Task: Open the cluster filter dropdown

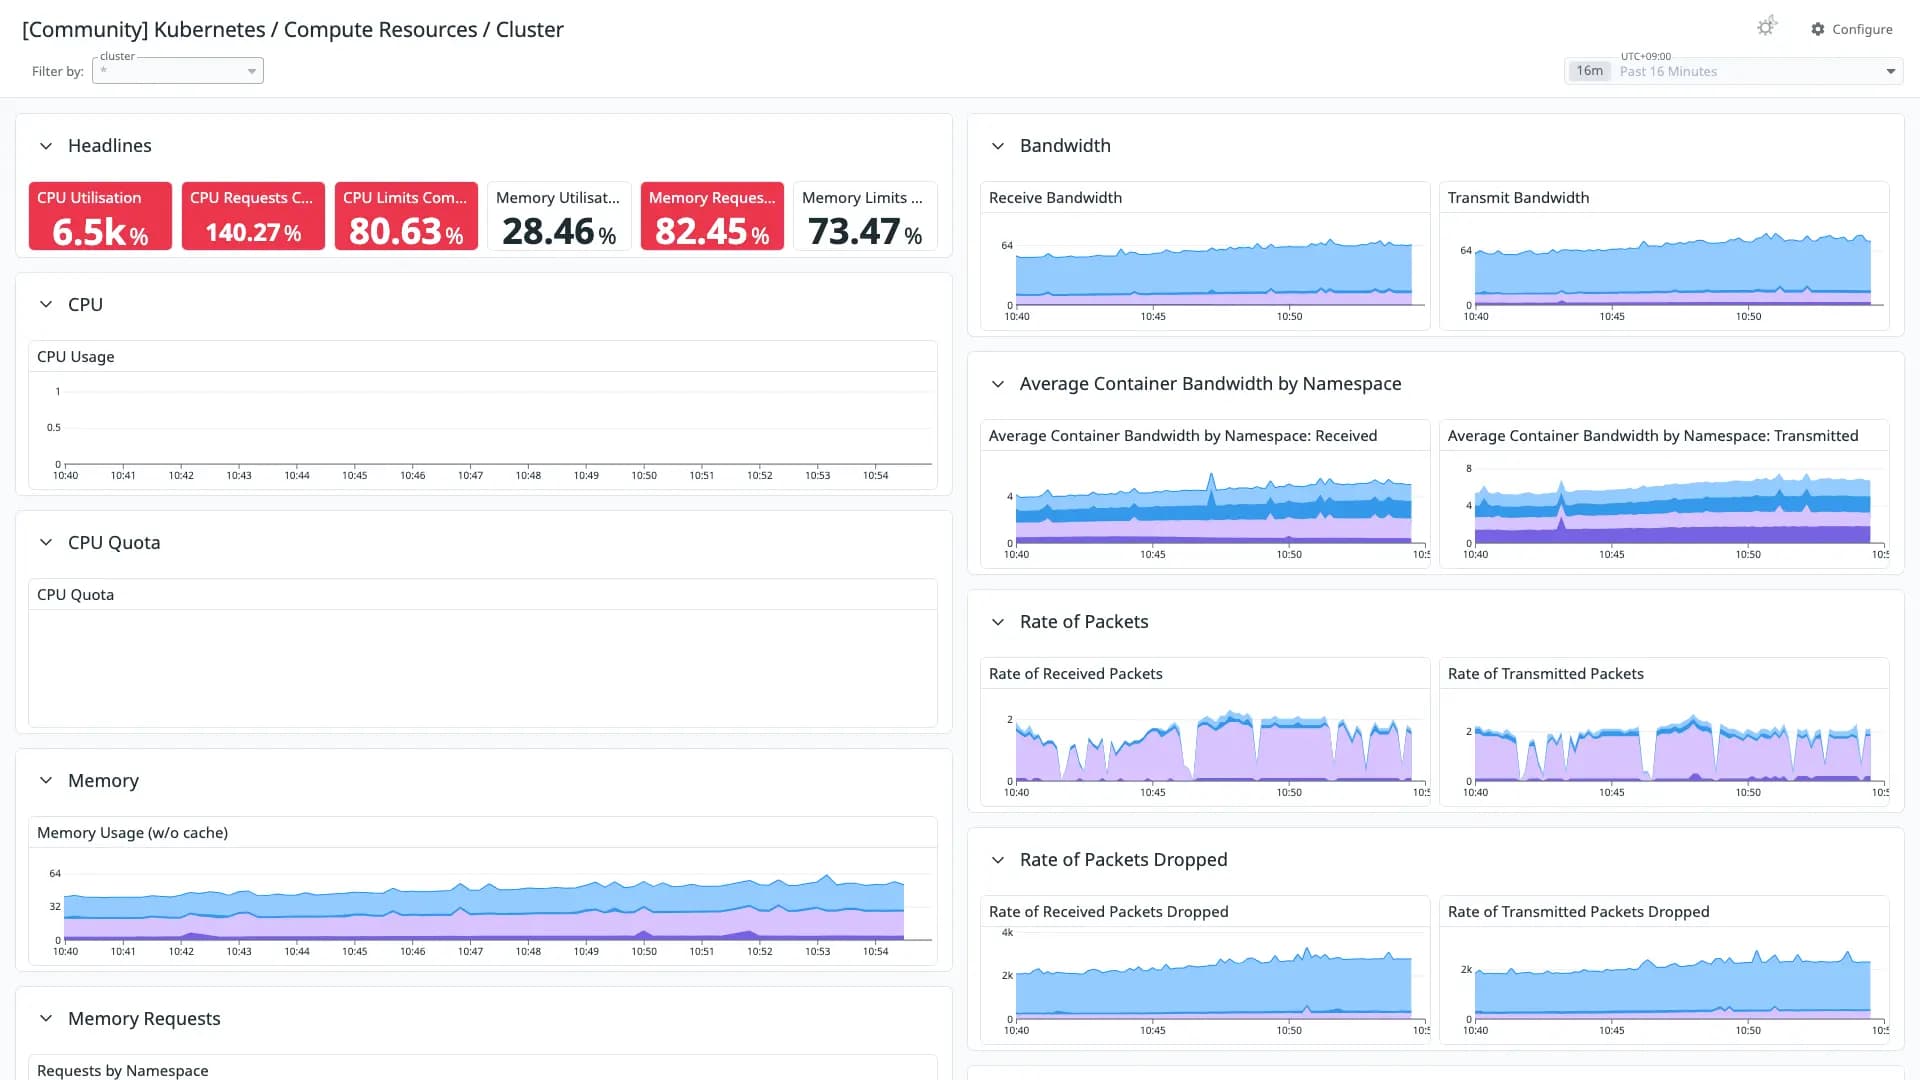Action: click(x=178, y=71)
